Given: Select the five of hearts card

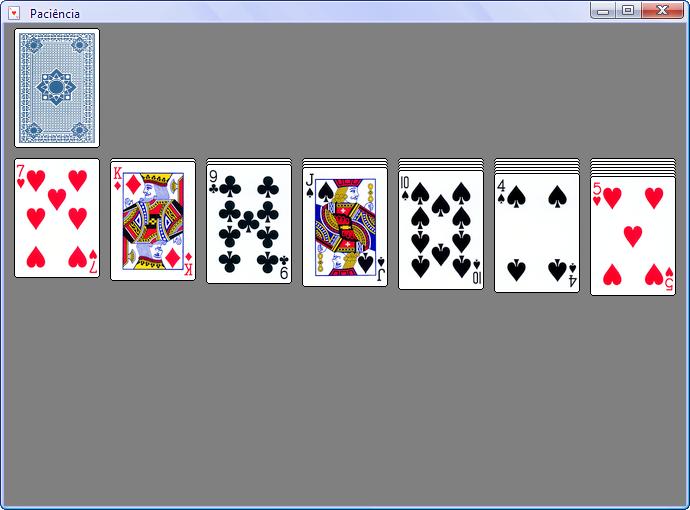Looking at the screenshot, I should point(632,236).
